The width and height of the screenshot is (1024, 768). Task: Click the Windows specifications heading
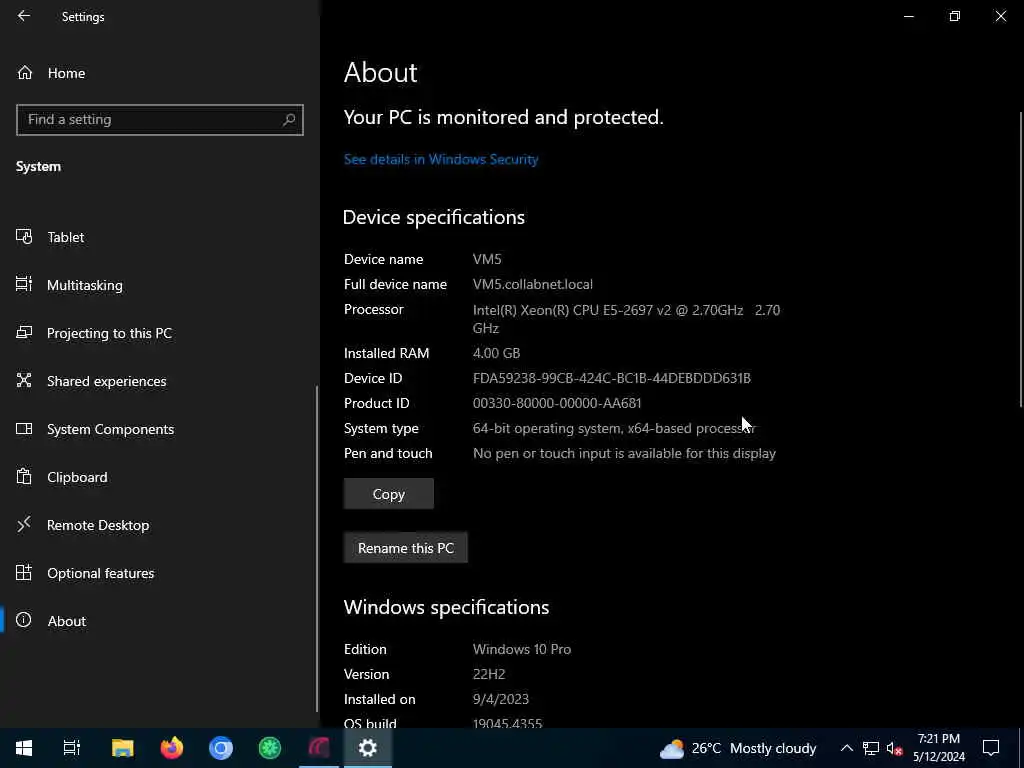click(446, 607)
